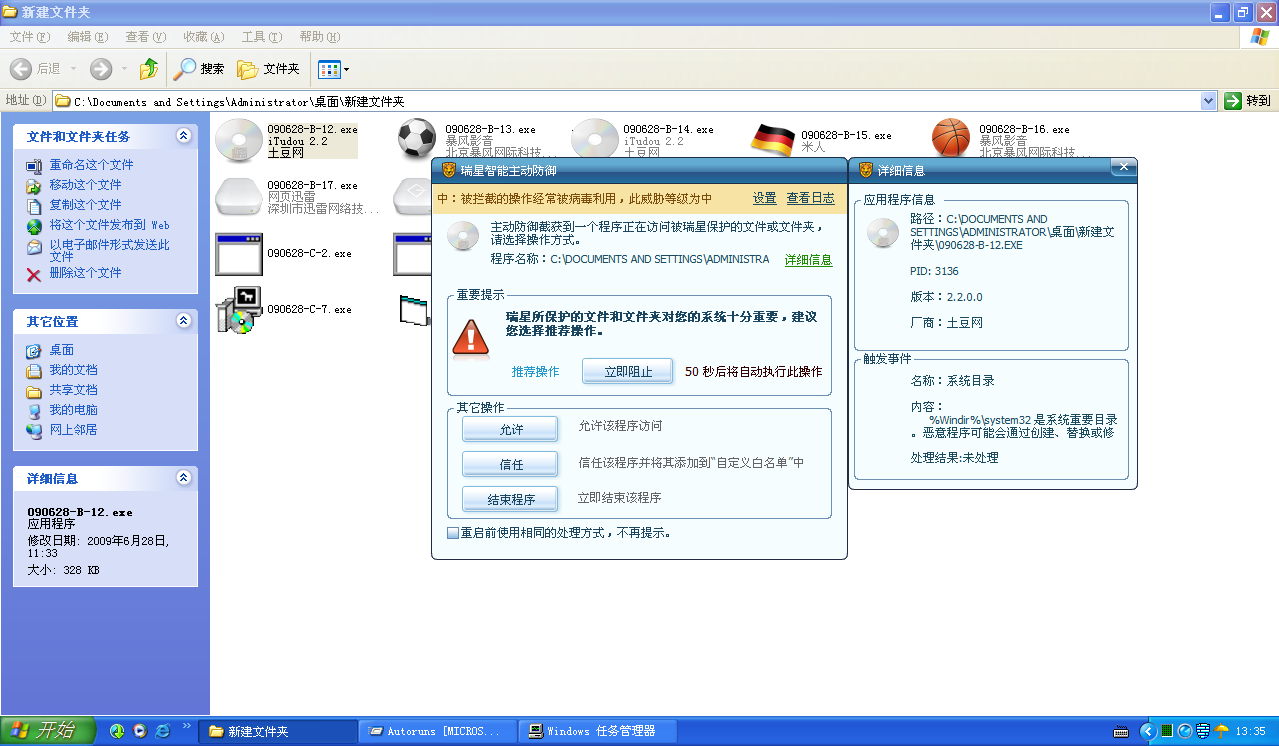Launch Internet Explorer from Quick Launch
This screenshot has width=1279, height=746.
coord(163,732)
